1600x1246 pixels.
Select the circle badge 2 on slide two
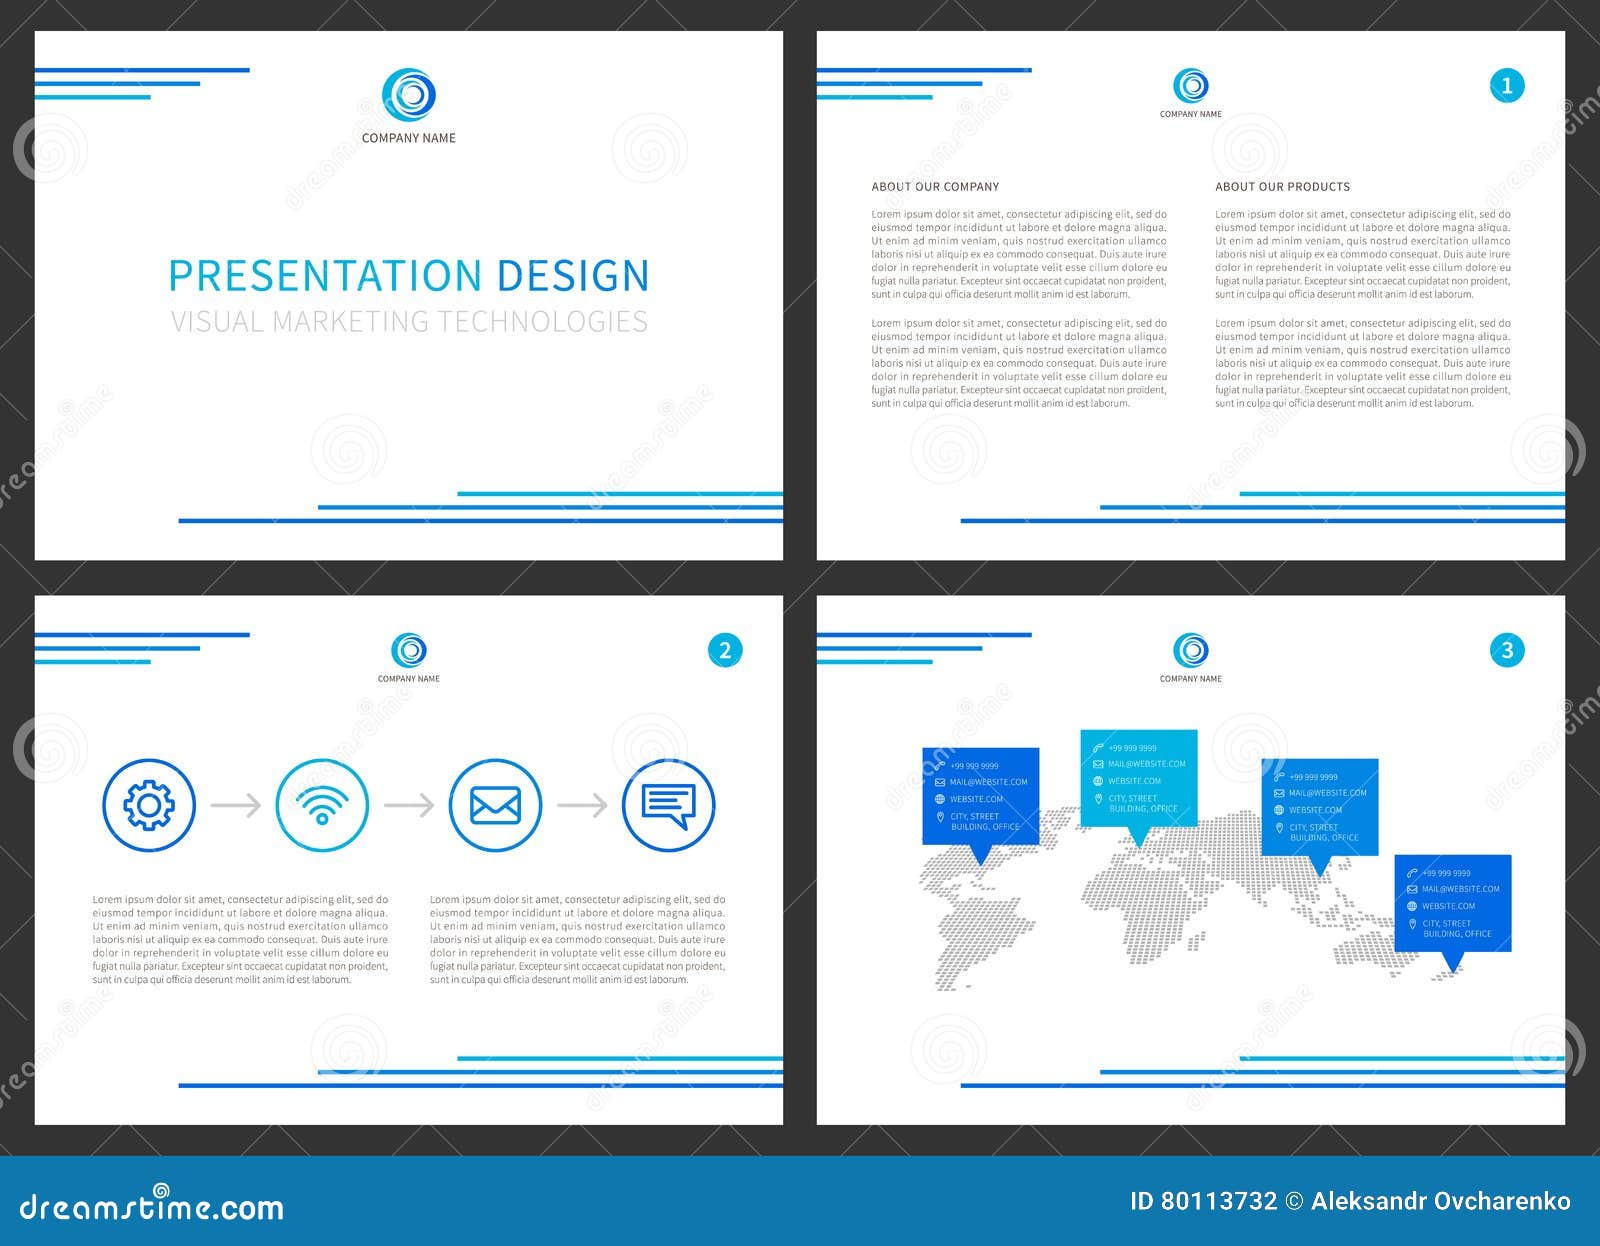tap(725, 650)
